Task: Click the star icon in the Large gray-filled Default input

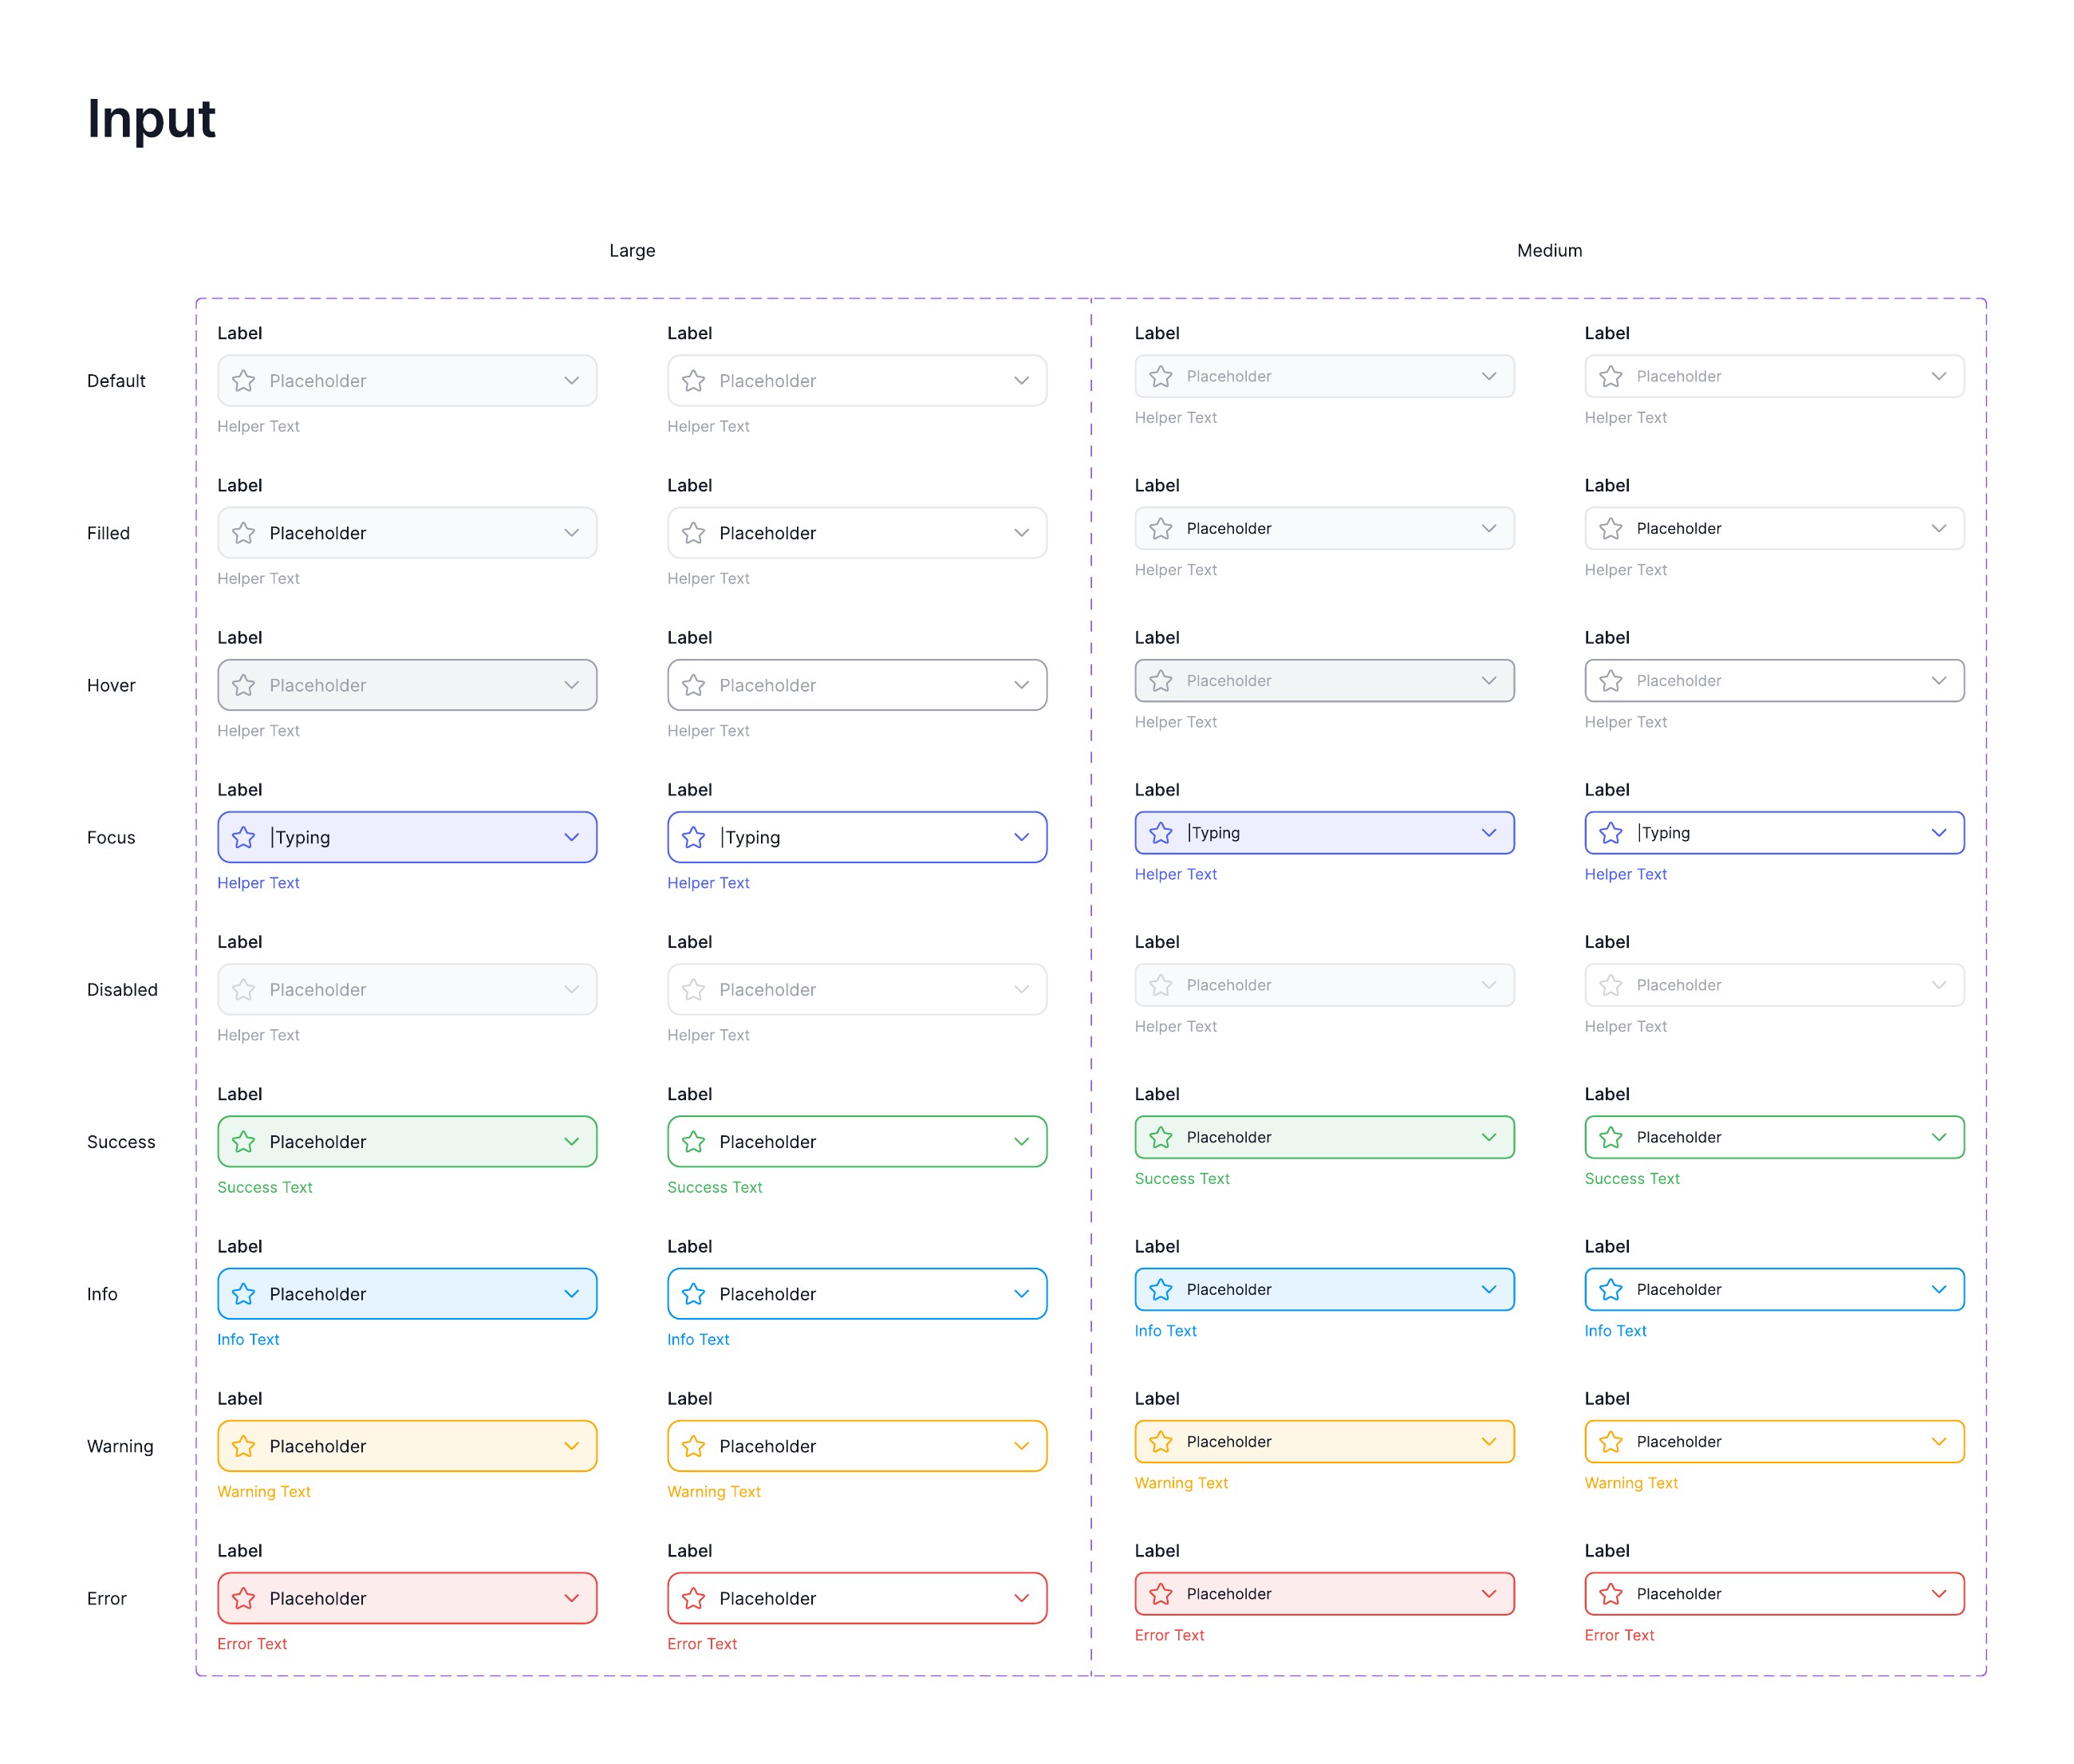Action: [x=243, y=381]
